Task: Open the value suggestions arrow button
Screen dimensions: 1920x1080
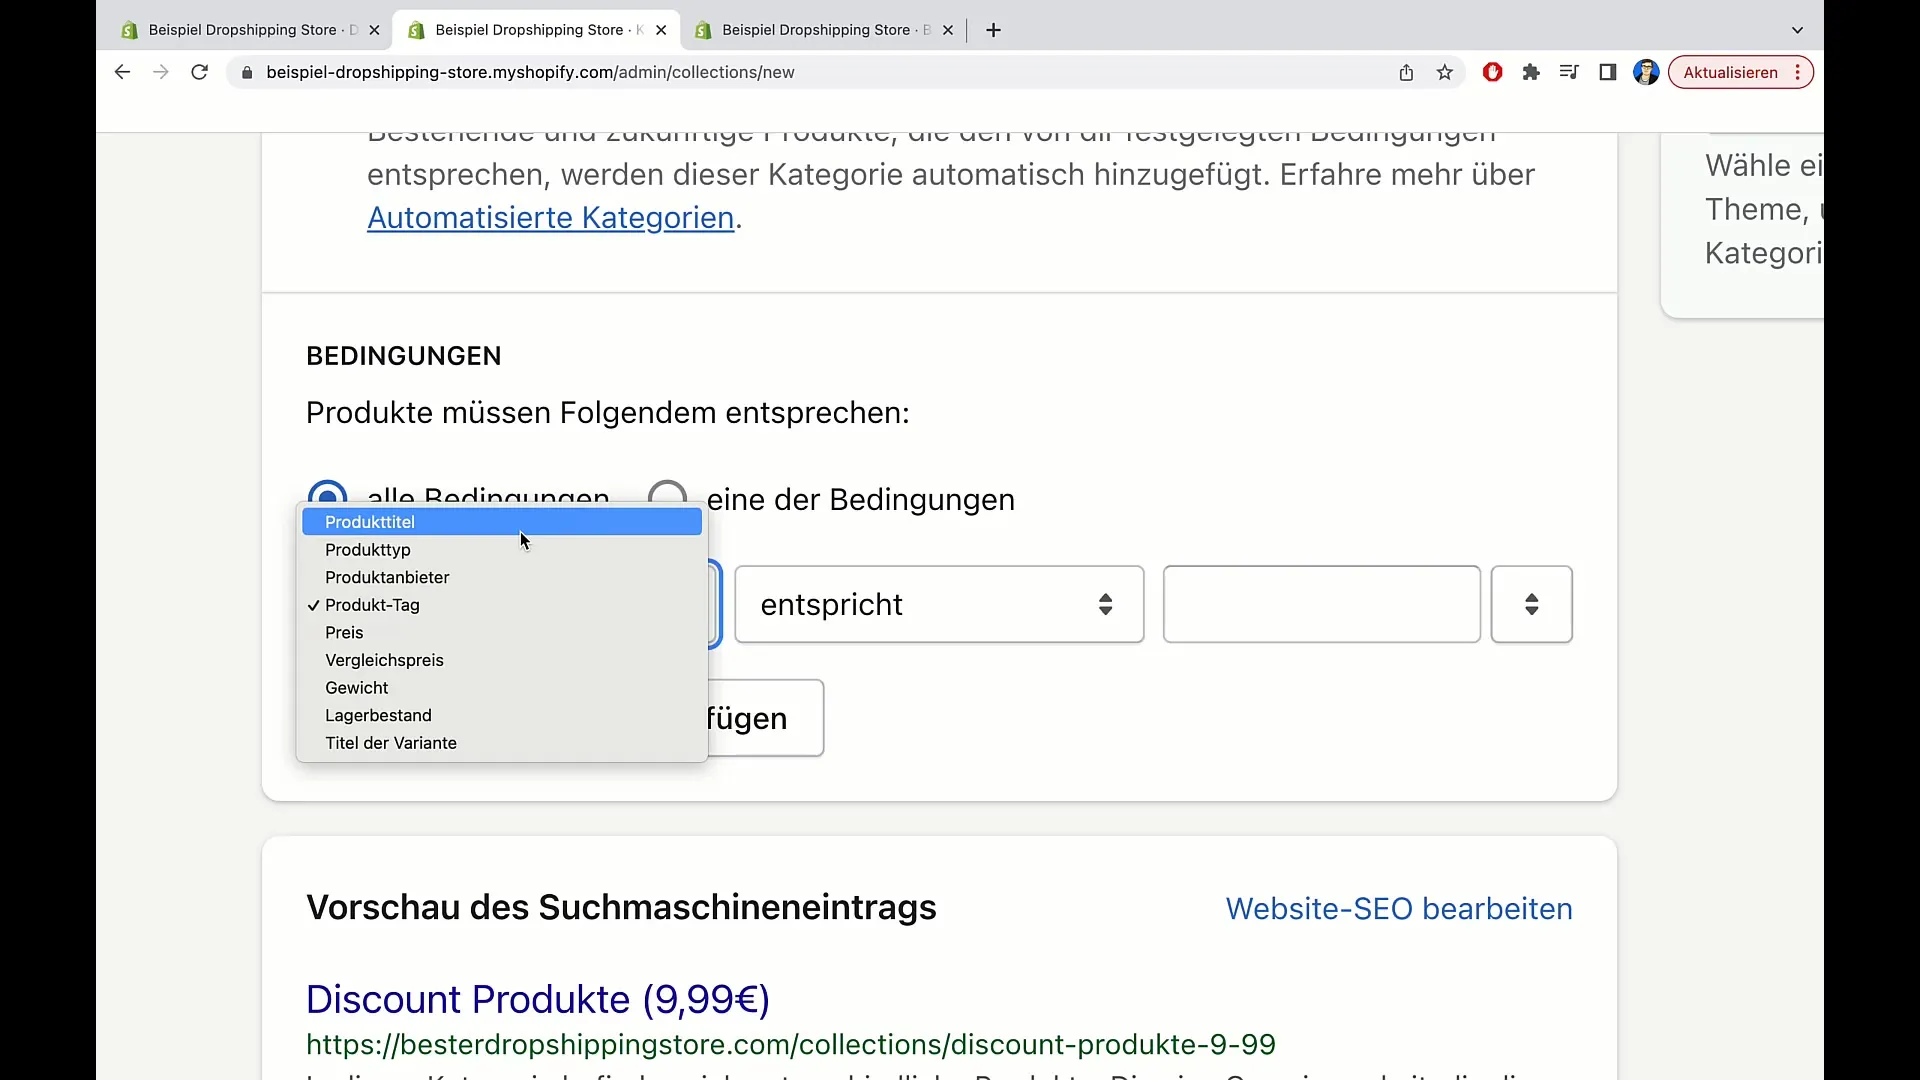Action: [1531, 604]
